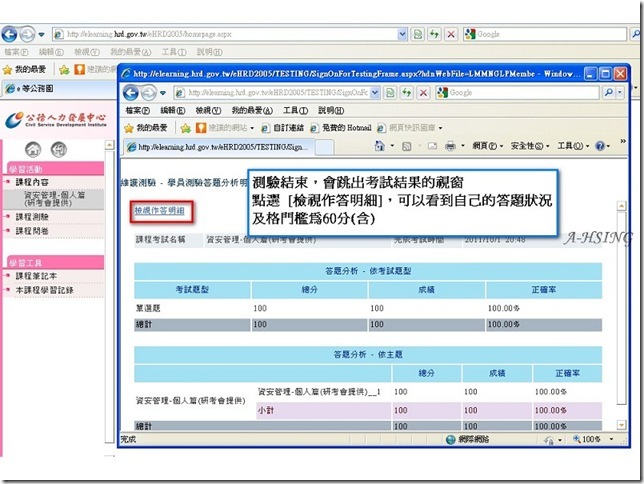Viewport: 644px width, 484px height.
Task: Click the RSS feeds icon in the command bar
Action: pos(407,146)
